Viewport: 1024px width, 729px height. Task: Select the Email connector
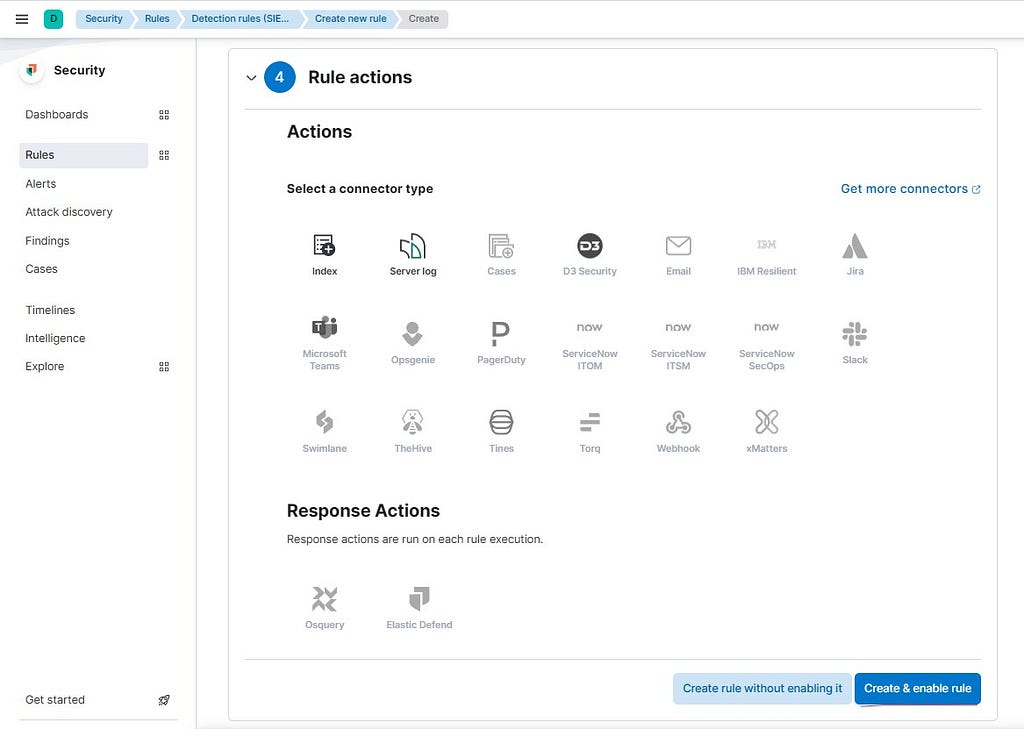(x=679, y=255)
